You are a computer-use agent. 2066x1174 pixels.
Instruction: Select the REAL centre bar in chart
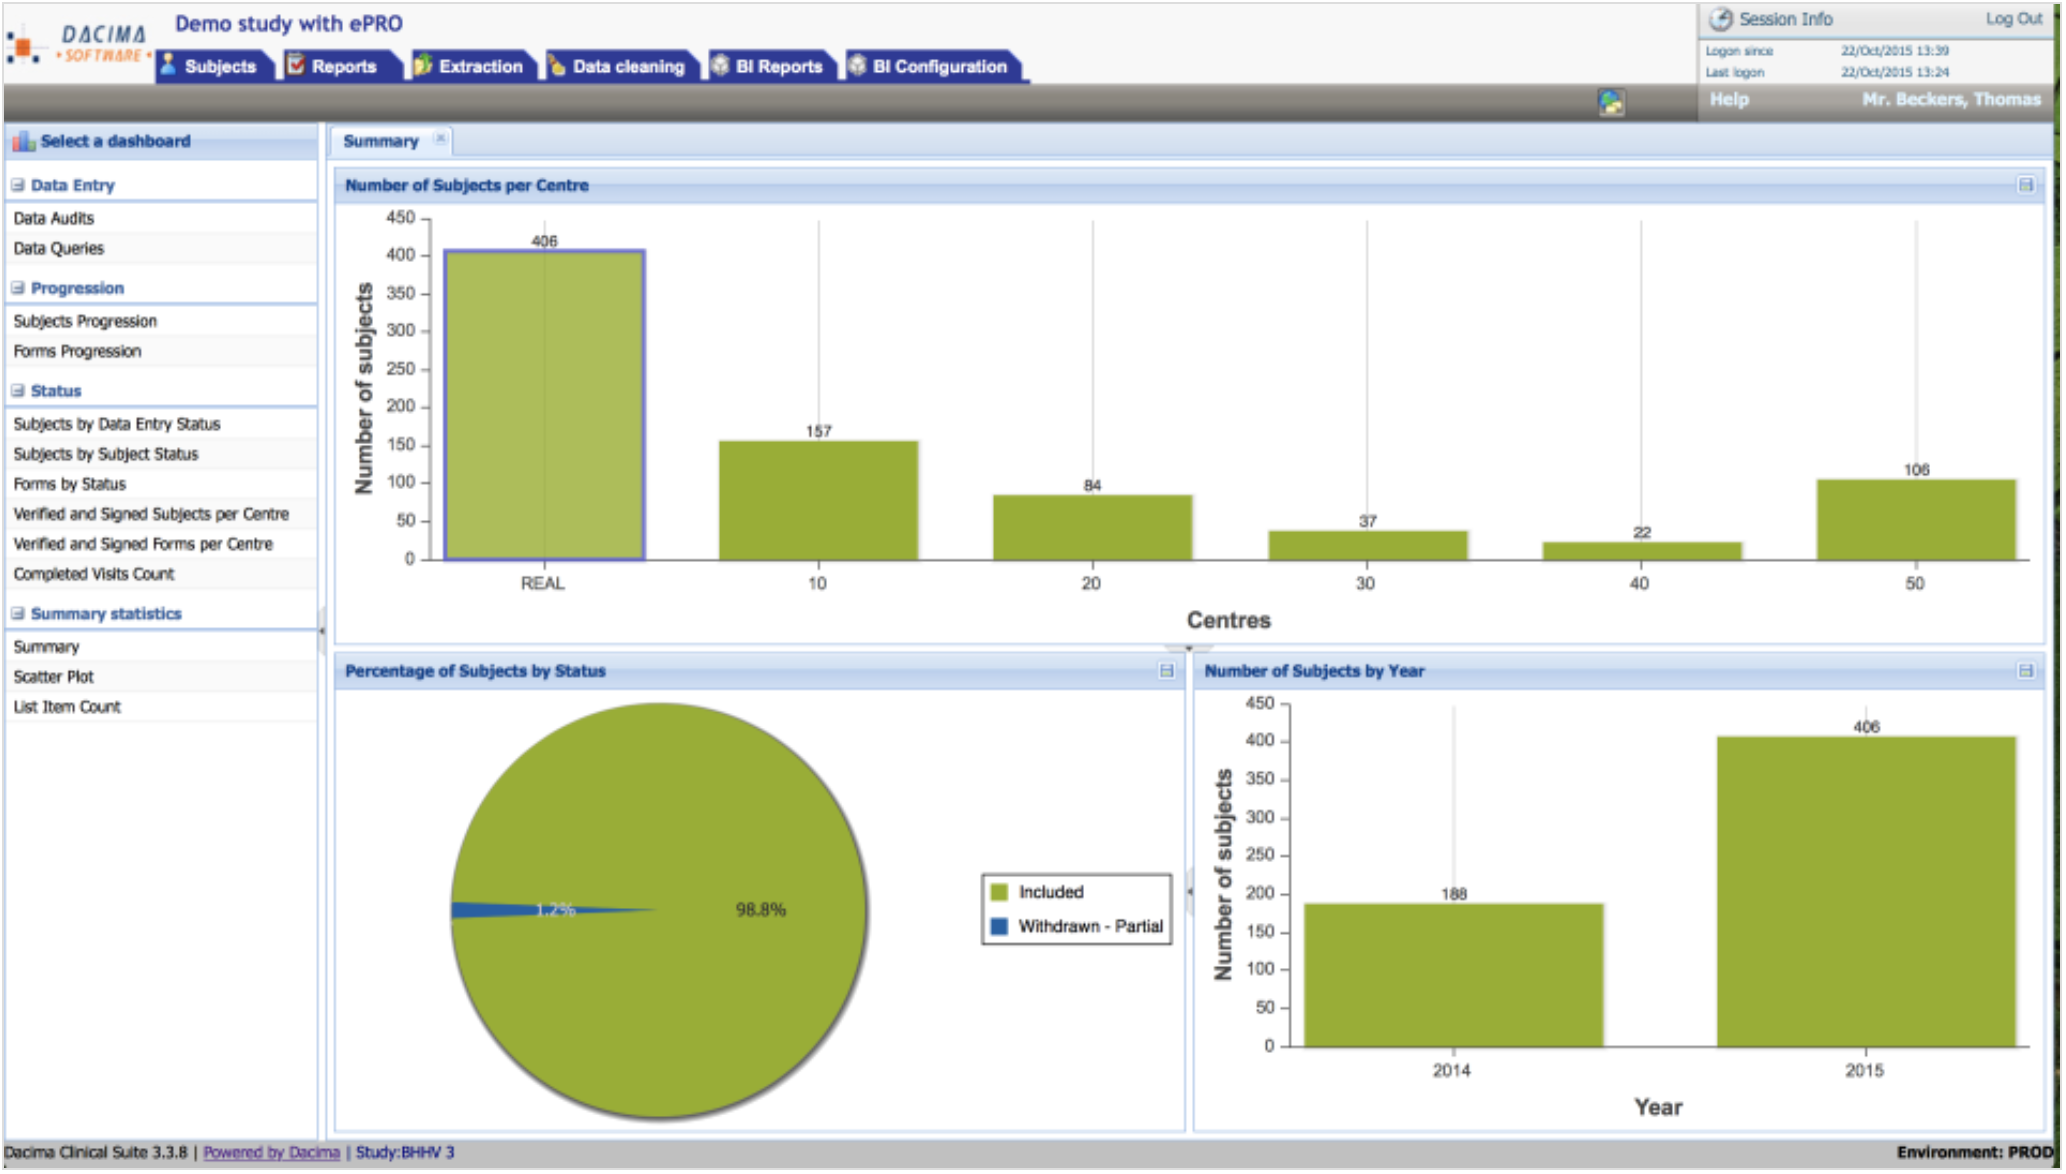pyautogui.click(x=544, y=405)
